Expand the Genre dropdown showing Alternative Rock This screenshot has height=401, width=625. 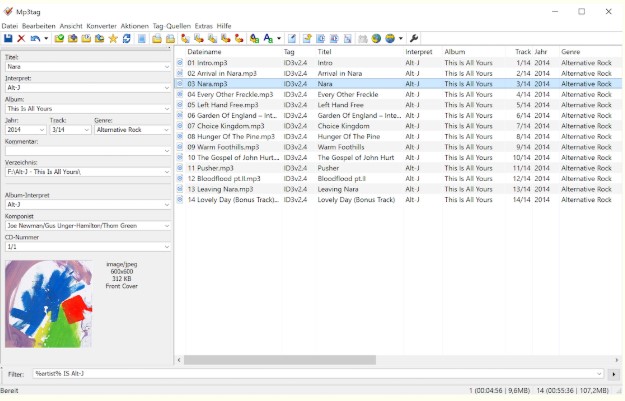166,130
